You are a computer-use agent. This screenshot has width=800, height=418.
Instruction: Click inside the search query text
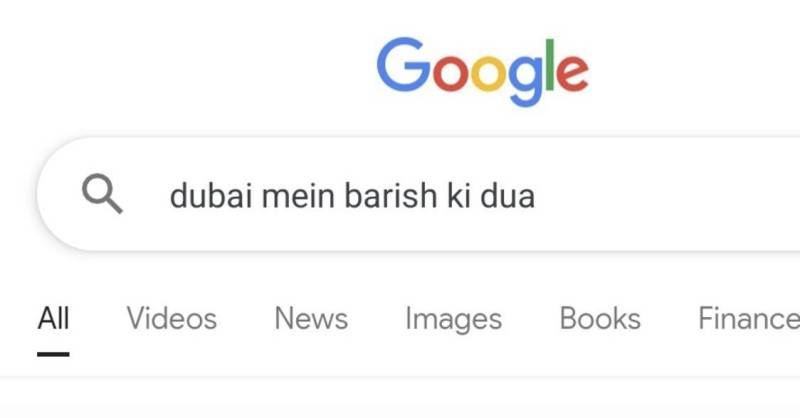point(352,196)
